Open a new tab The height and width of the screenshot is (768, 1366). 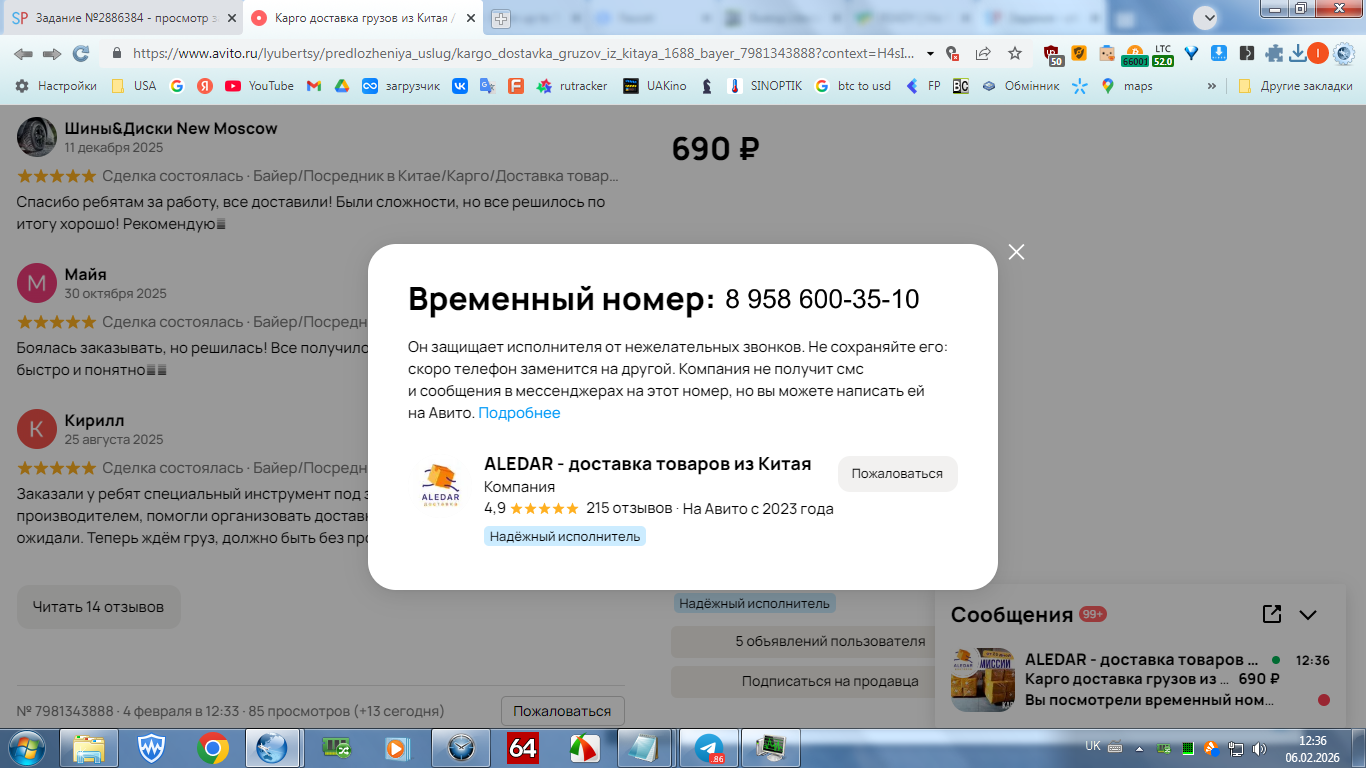pos(500,18)
